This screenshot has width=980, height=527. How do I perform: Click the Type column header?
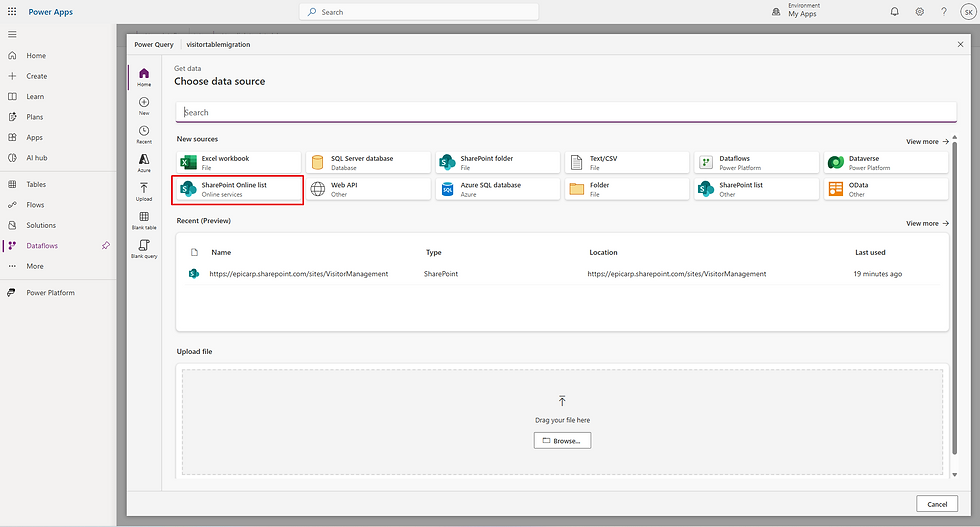[x=434, y=253]
